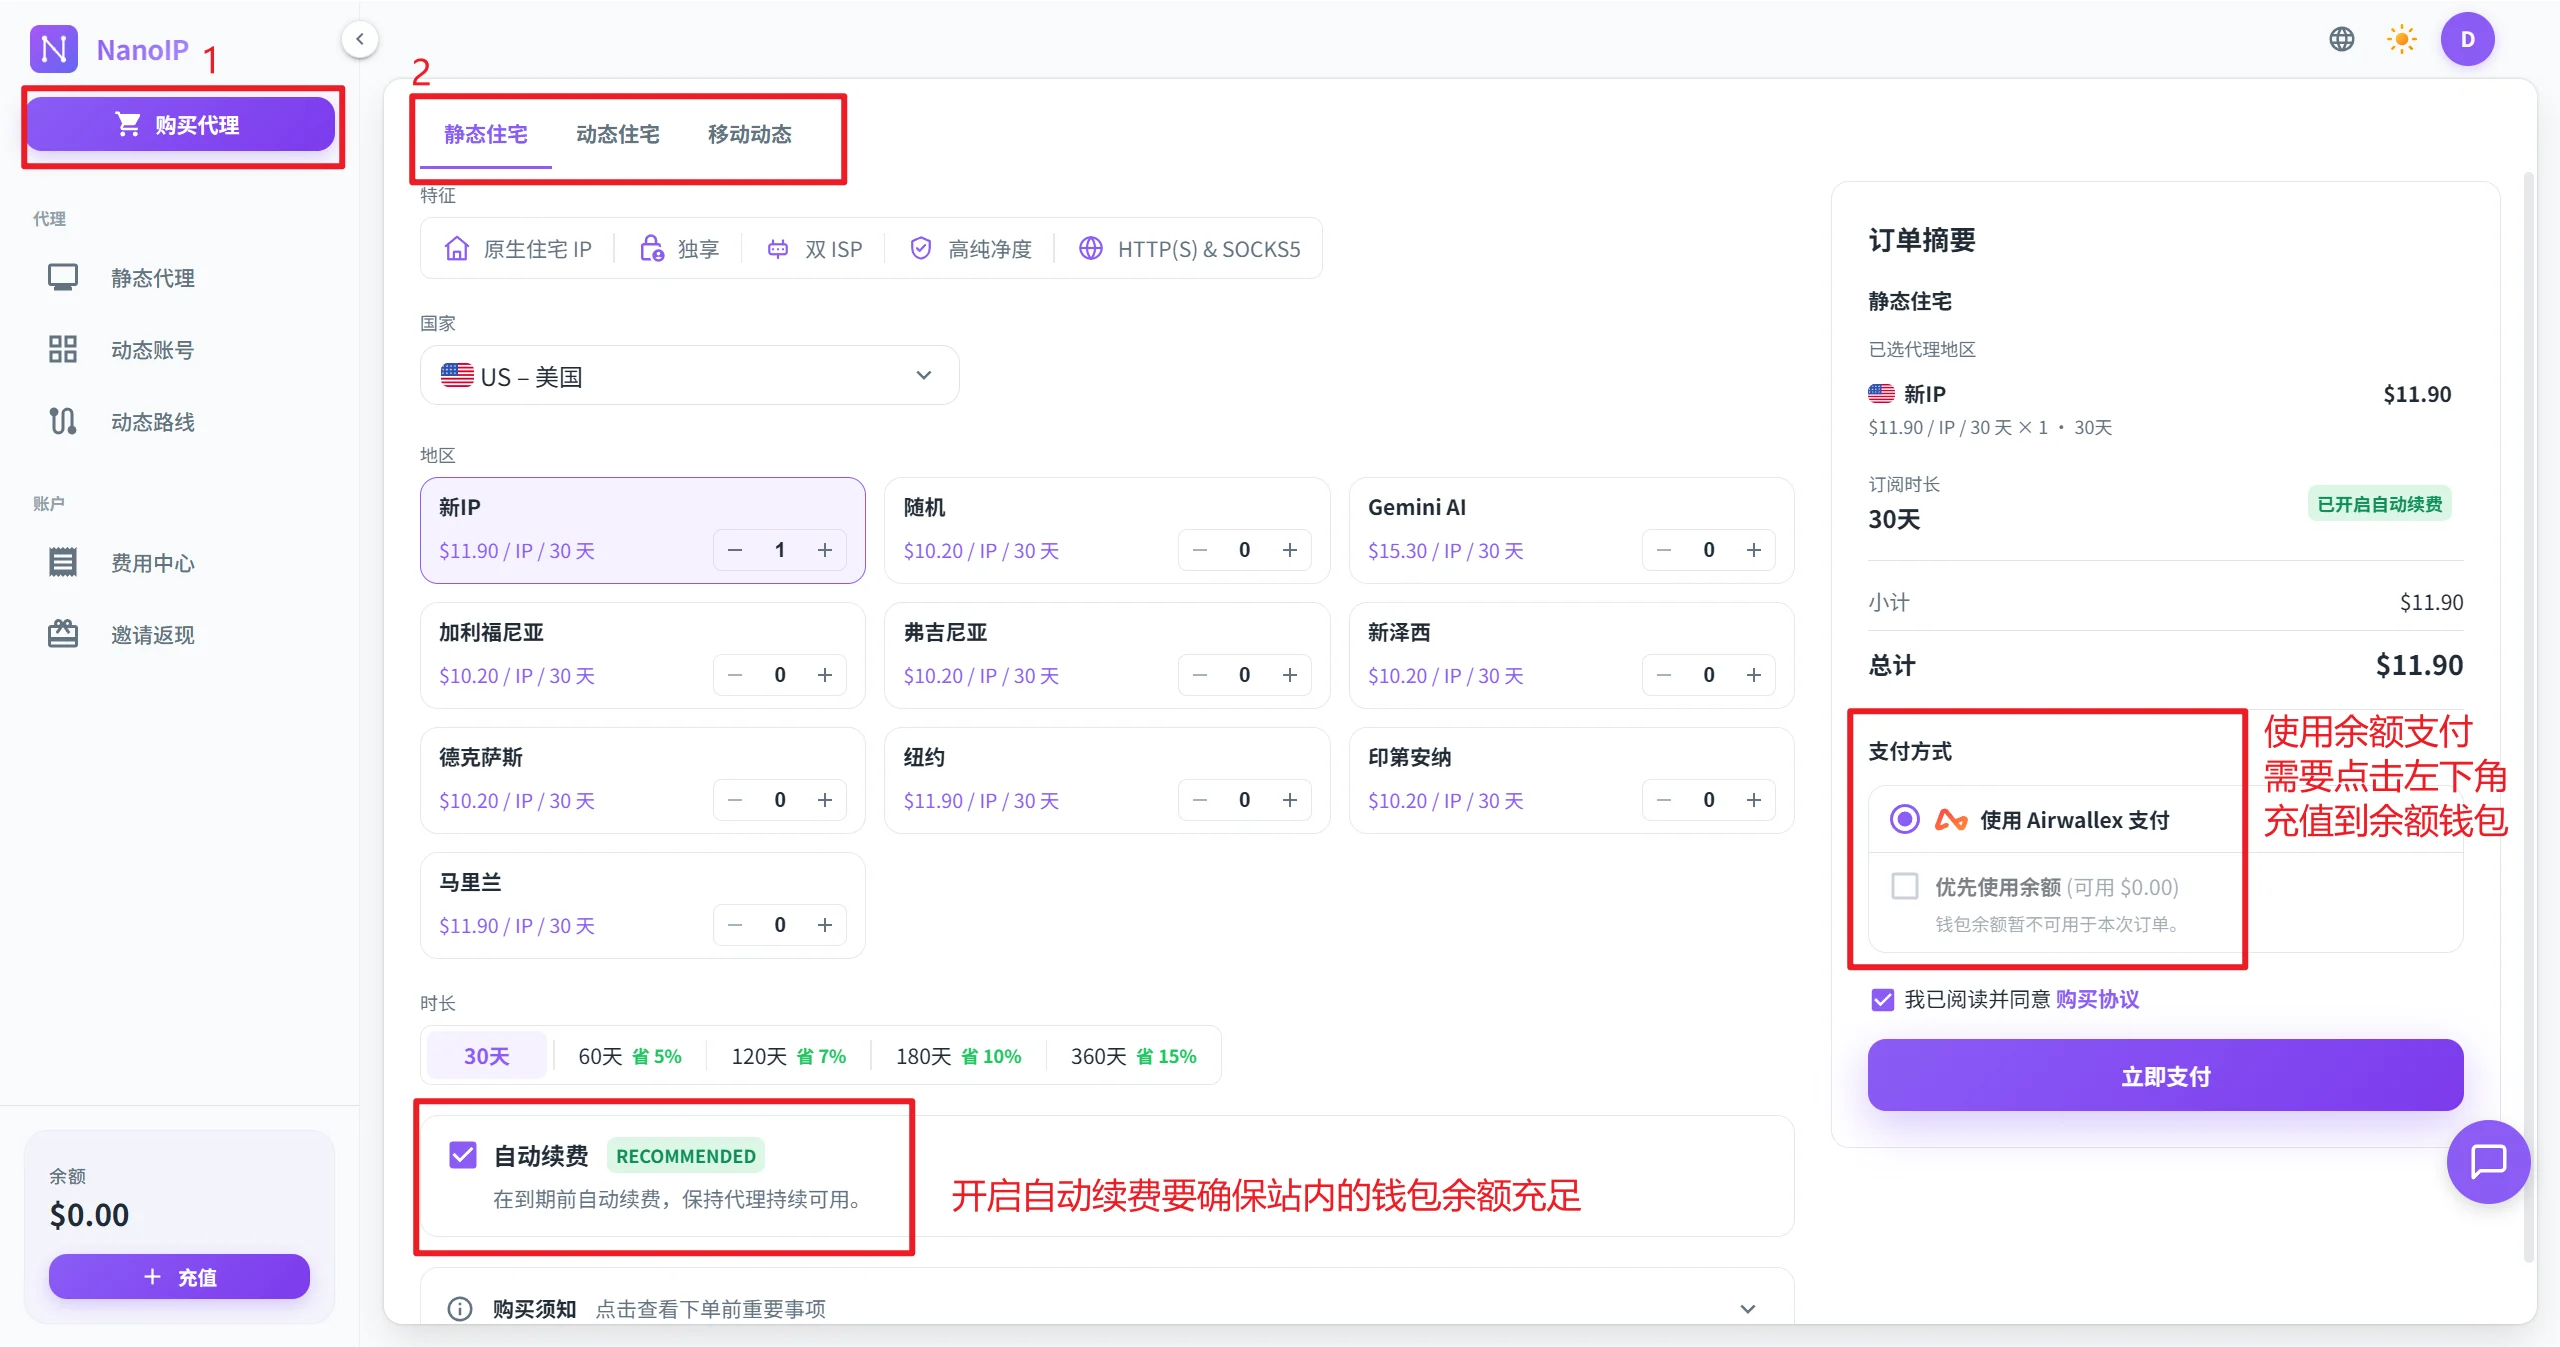
Task: Click the 高纯净度 shield icon
Action: pos(921,248)
